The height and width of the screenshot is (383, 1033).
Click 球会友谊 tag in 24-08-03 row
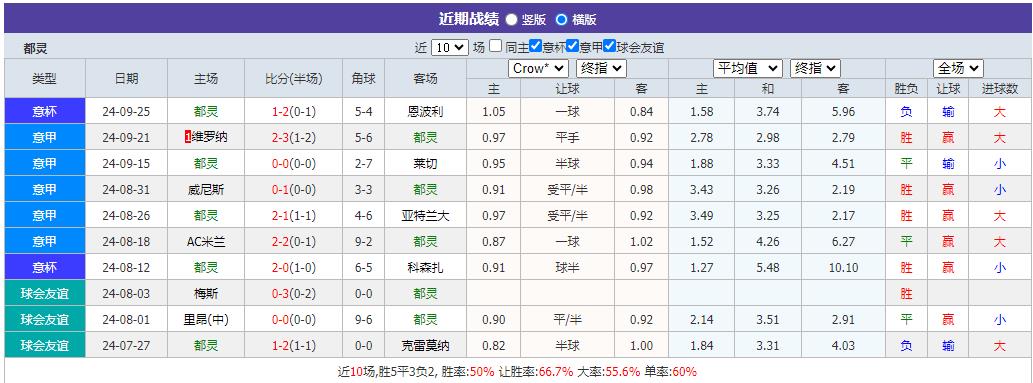(45, 294)
